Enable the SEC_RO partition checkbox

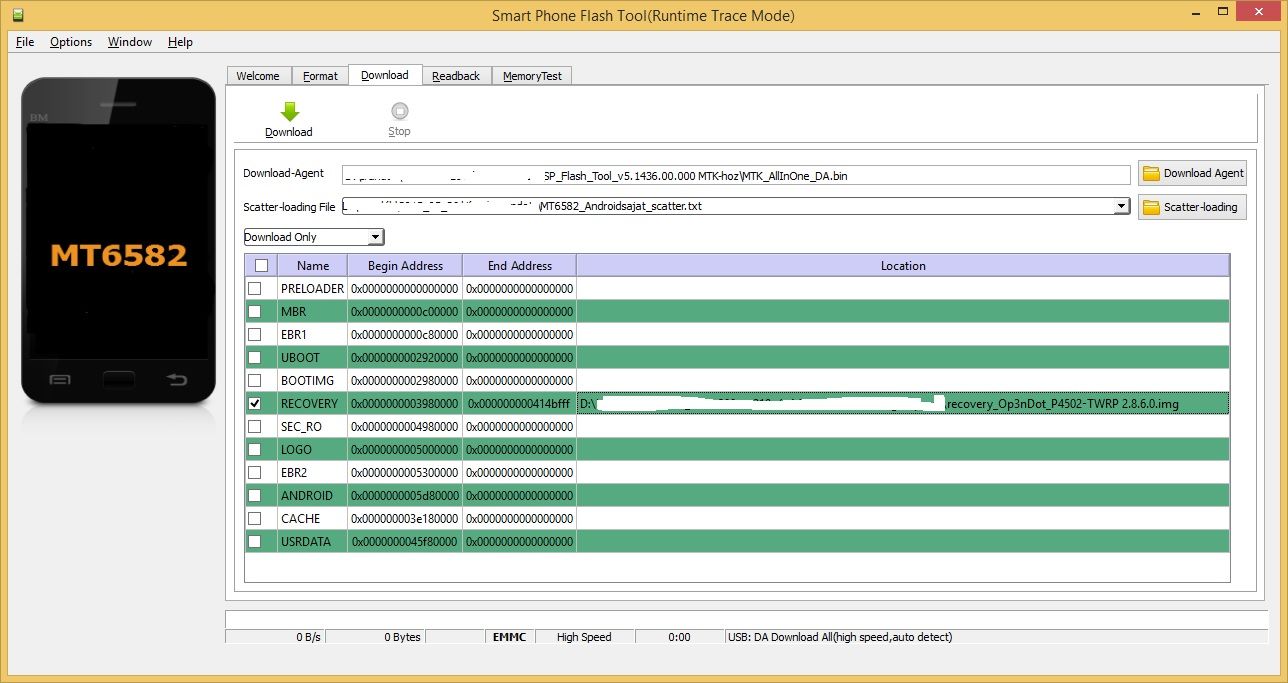click(255, 426)
